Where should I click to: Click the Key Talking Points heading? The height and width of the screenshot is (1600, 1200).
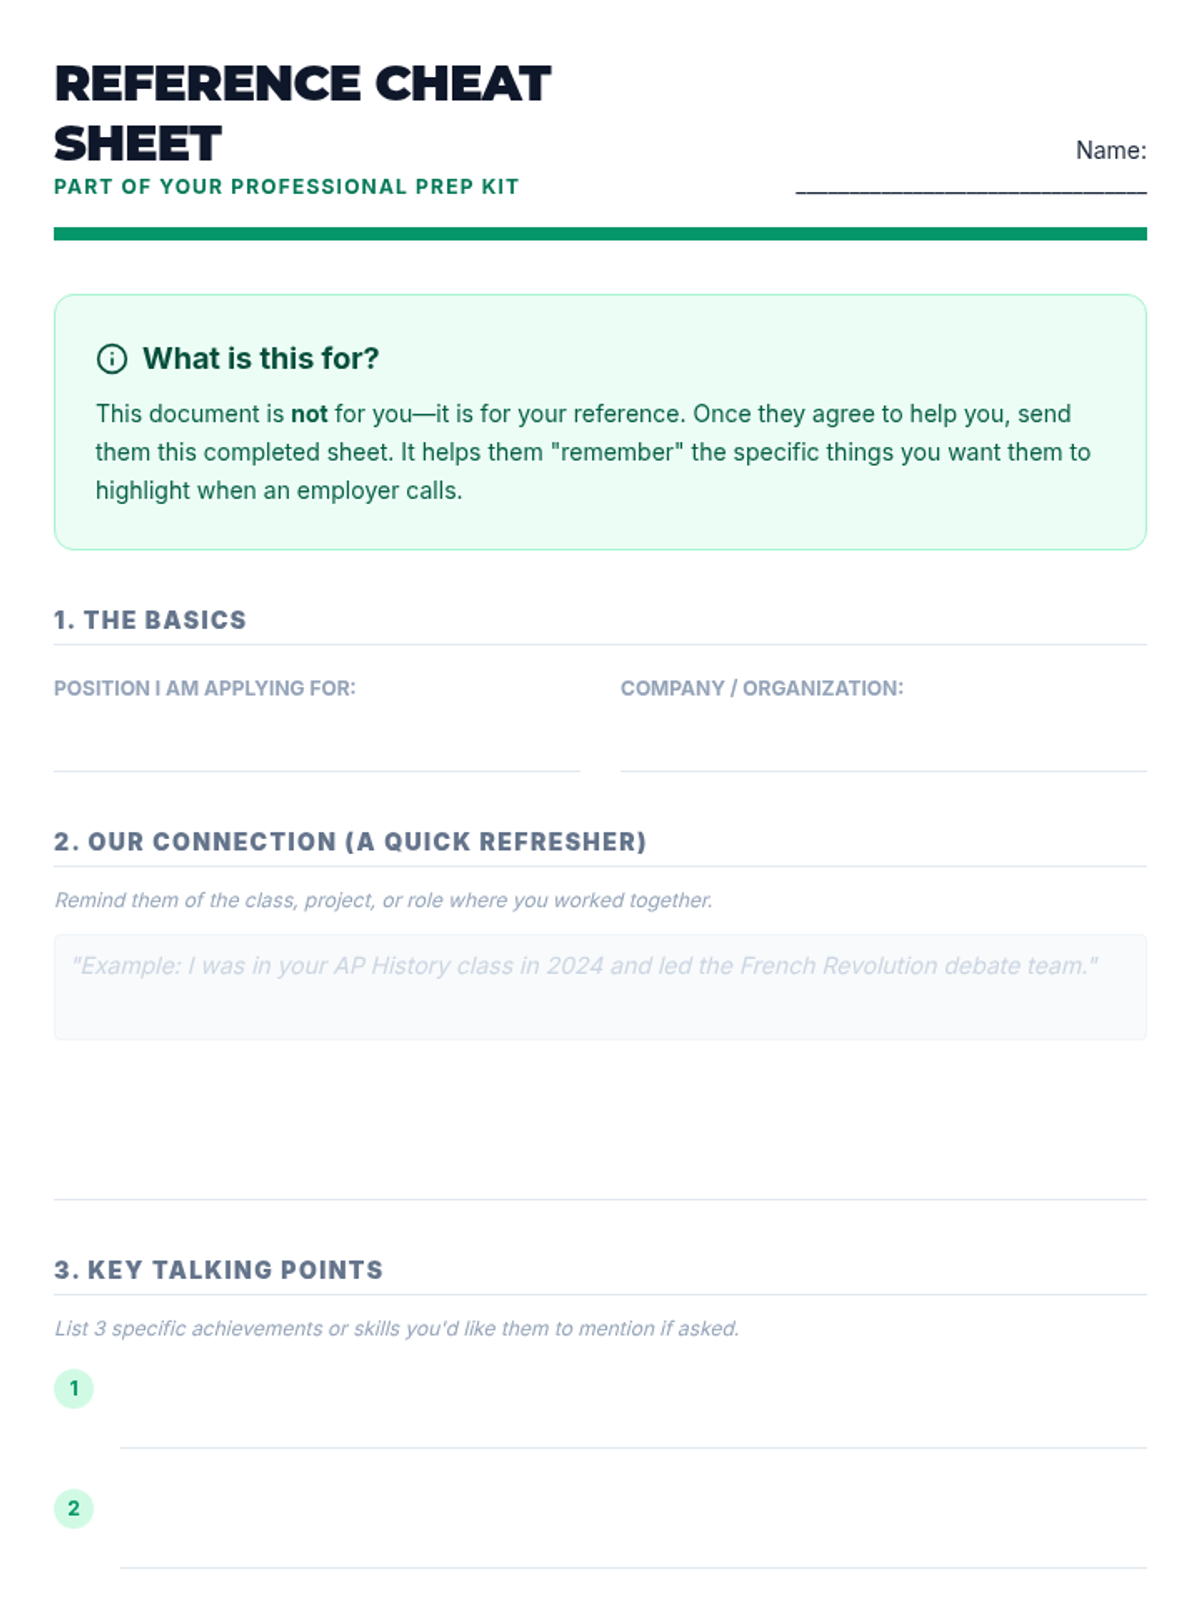(x=218, y=1270)
